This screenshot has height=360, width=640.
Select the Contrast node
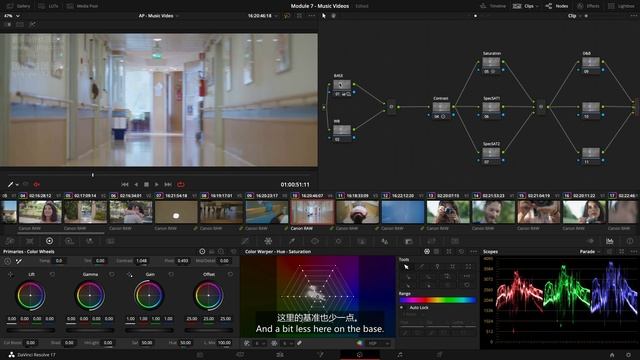(441, 108)
